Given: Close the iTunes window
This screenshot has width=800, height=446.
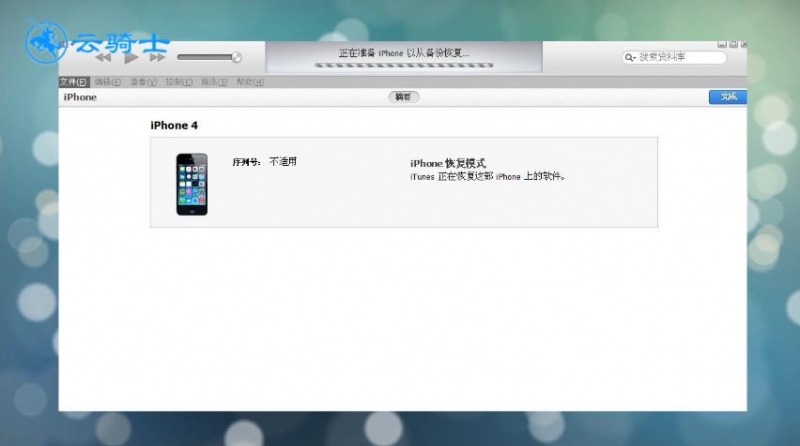Looking at the screenshot, I should point(743,44).
